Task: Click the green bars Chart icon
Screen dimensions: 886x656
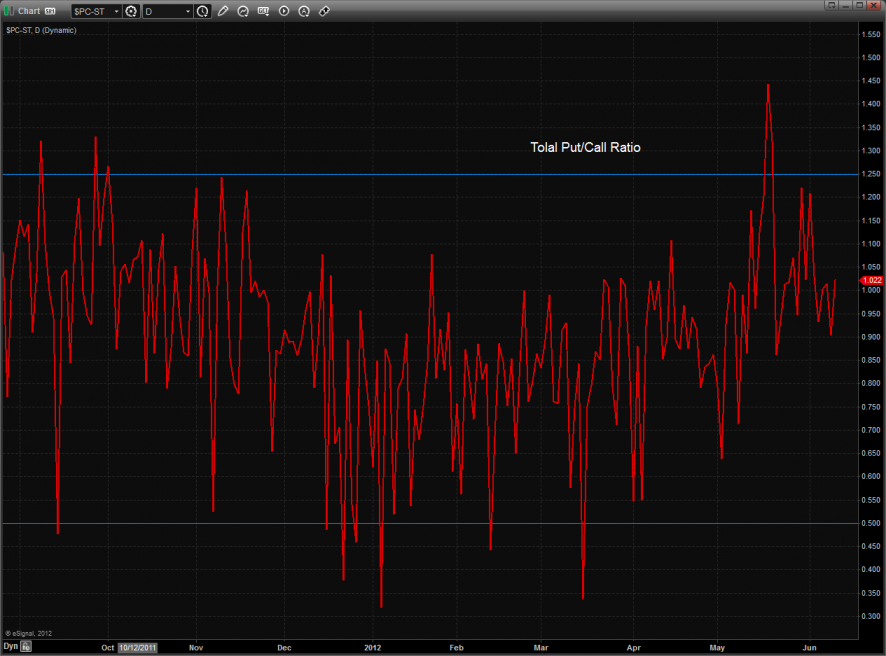Action: 8,11
